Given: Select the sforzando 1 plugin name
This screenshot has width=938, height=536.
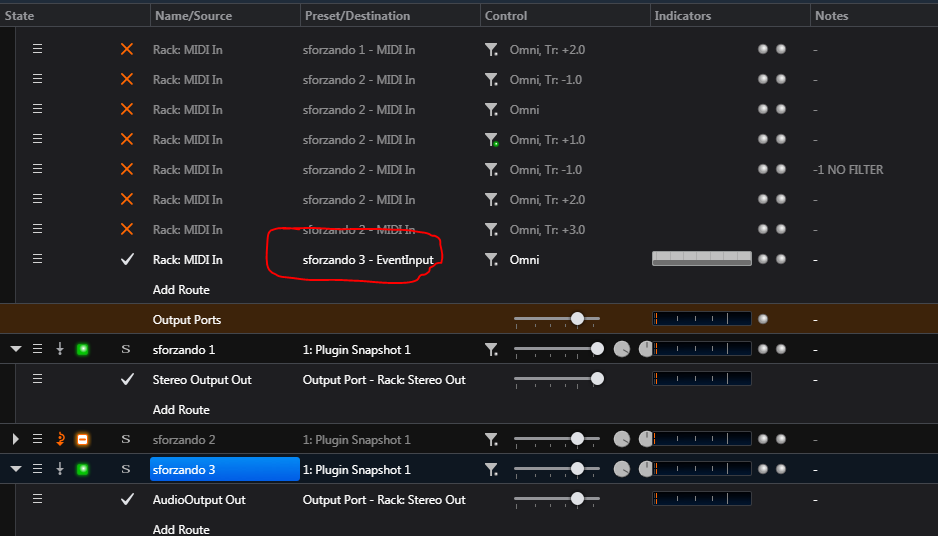Looking at the screenshot, I should [184, 350].
